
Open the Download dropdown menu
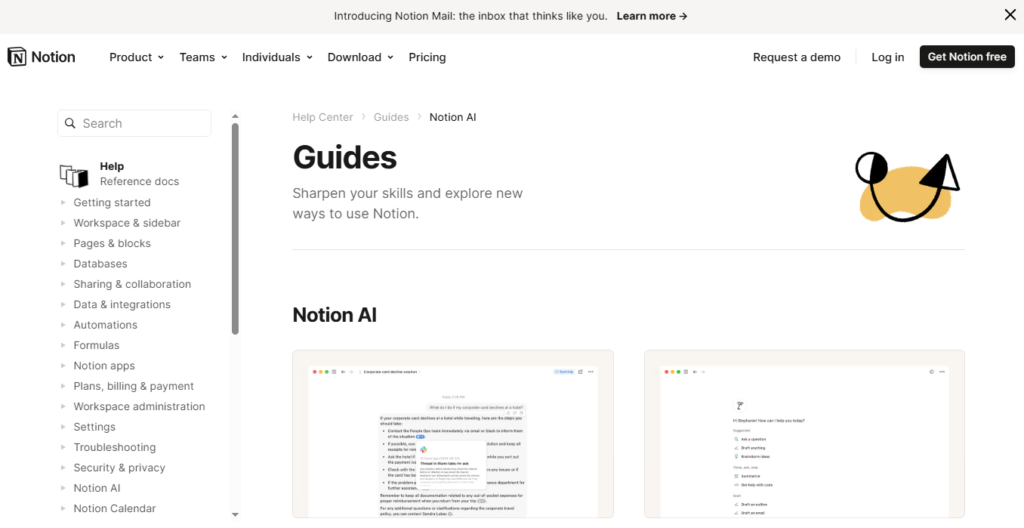360,57
